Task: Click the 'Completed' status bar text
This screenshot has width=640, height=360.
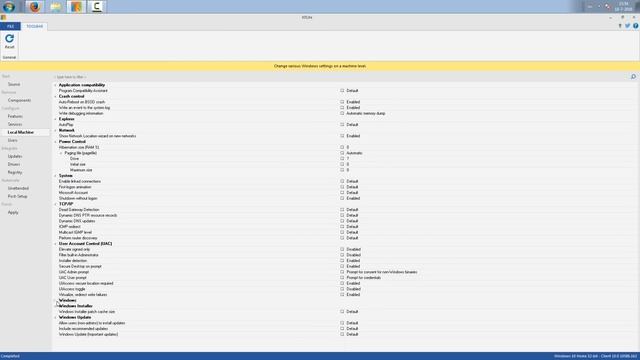Action: [x=10, y=356]
